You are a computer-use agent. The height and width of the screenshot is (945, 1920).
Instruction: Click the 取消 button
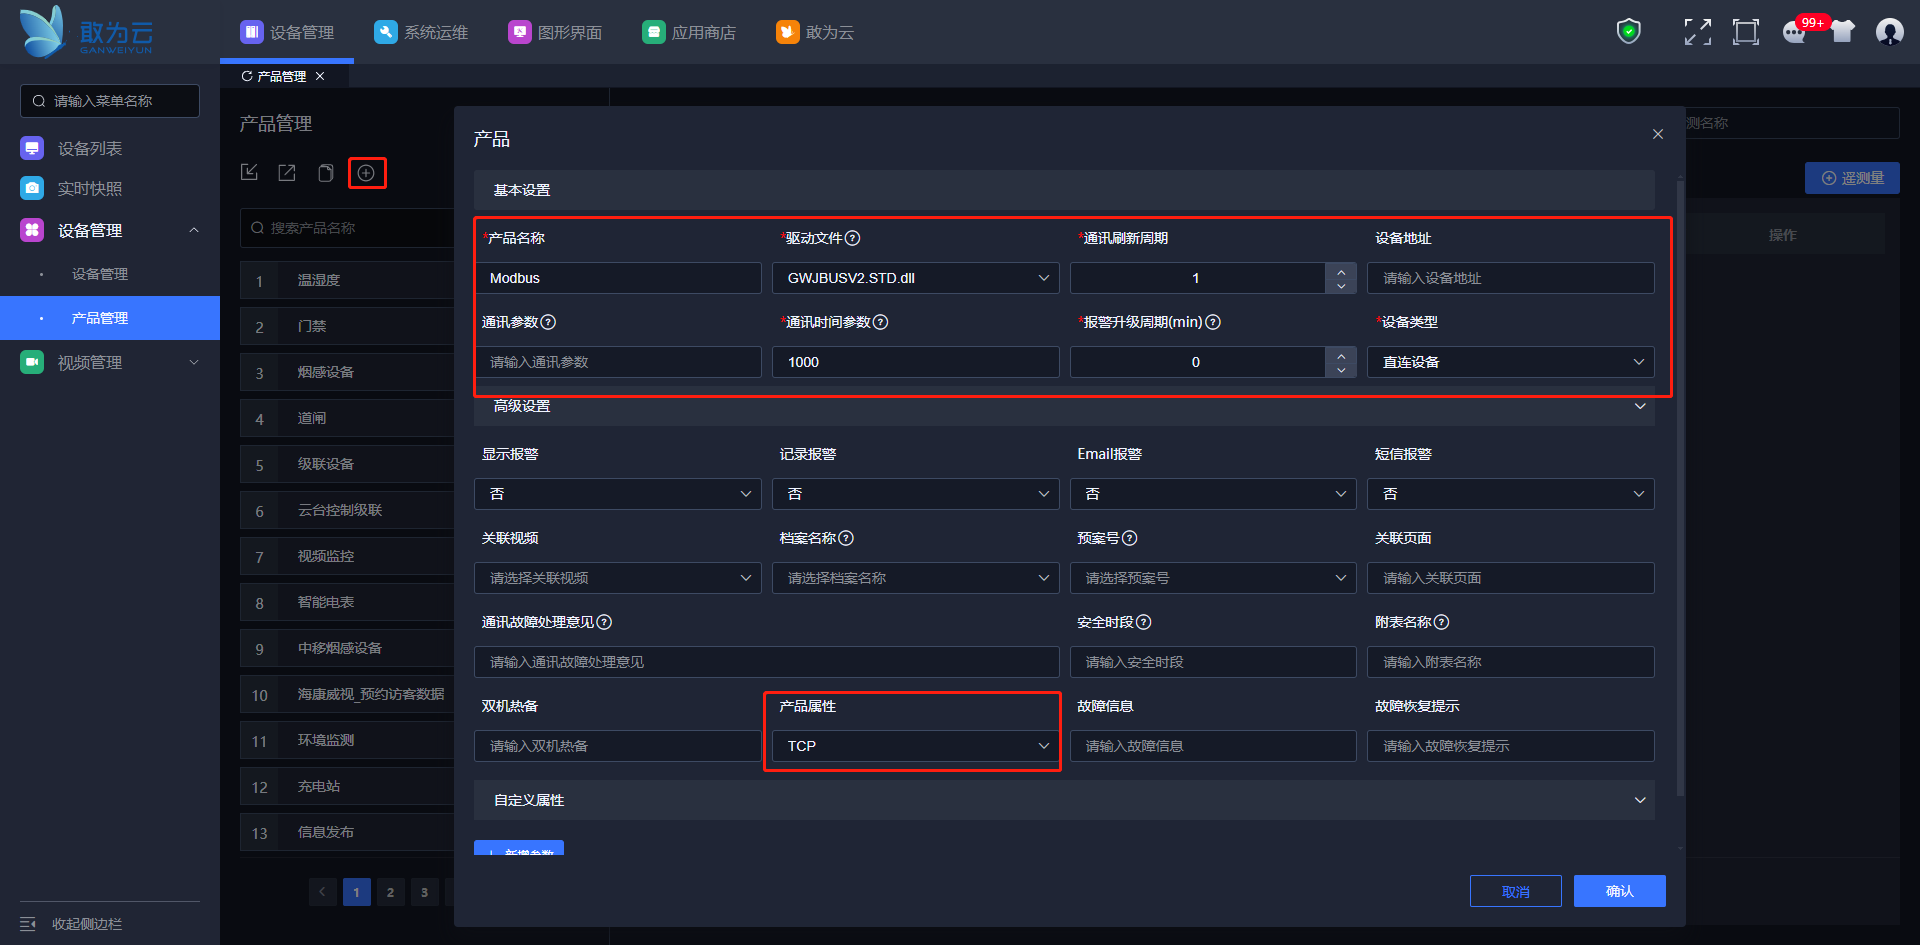[1515, 891]
